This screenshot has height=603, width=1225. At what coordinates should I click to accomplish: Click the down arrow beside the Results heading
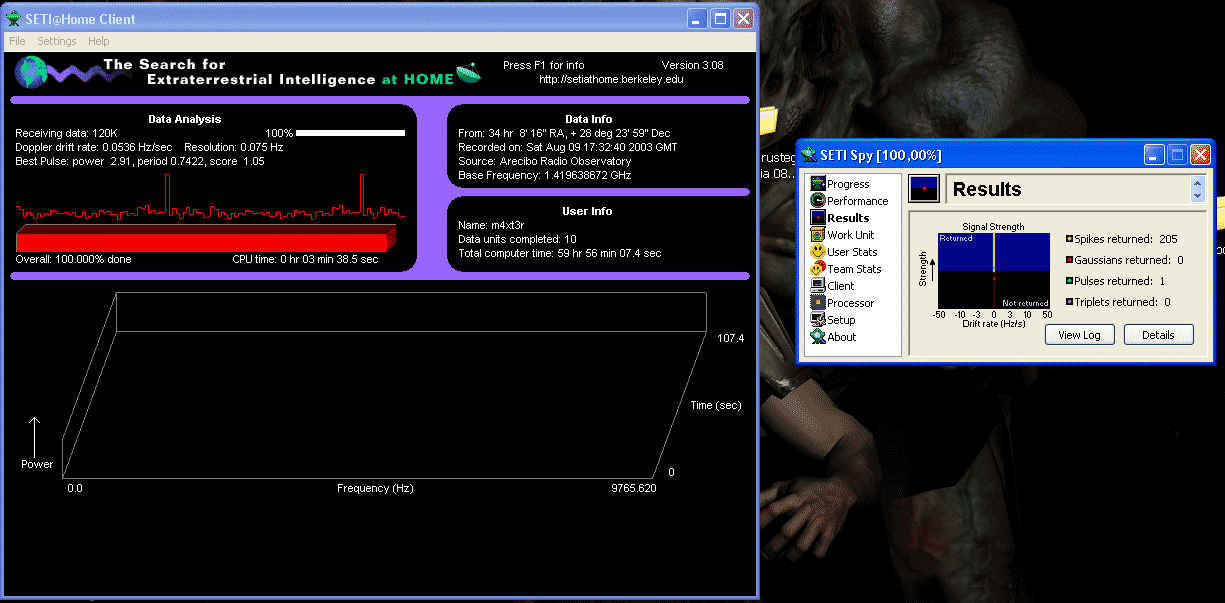click(1198, 196)
